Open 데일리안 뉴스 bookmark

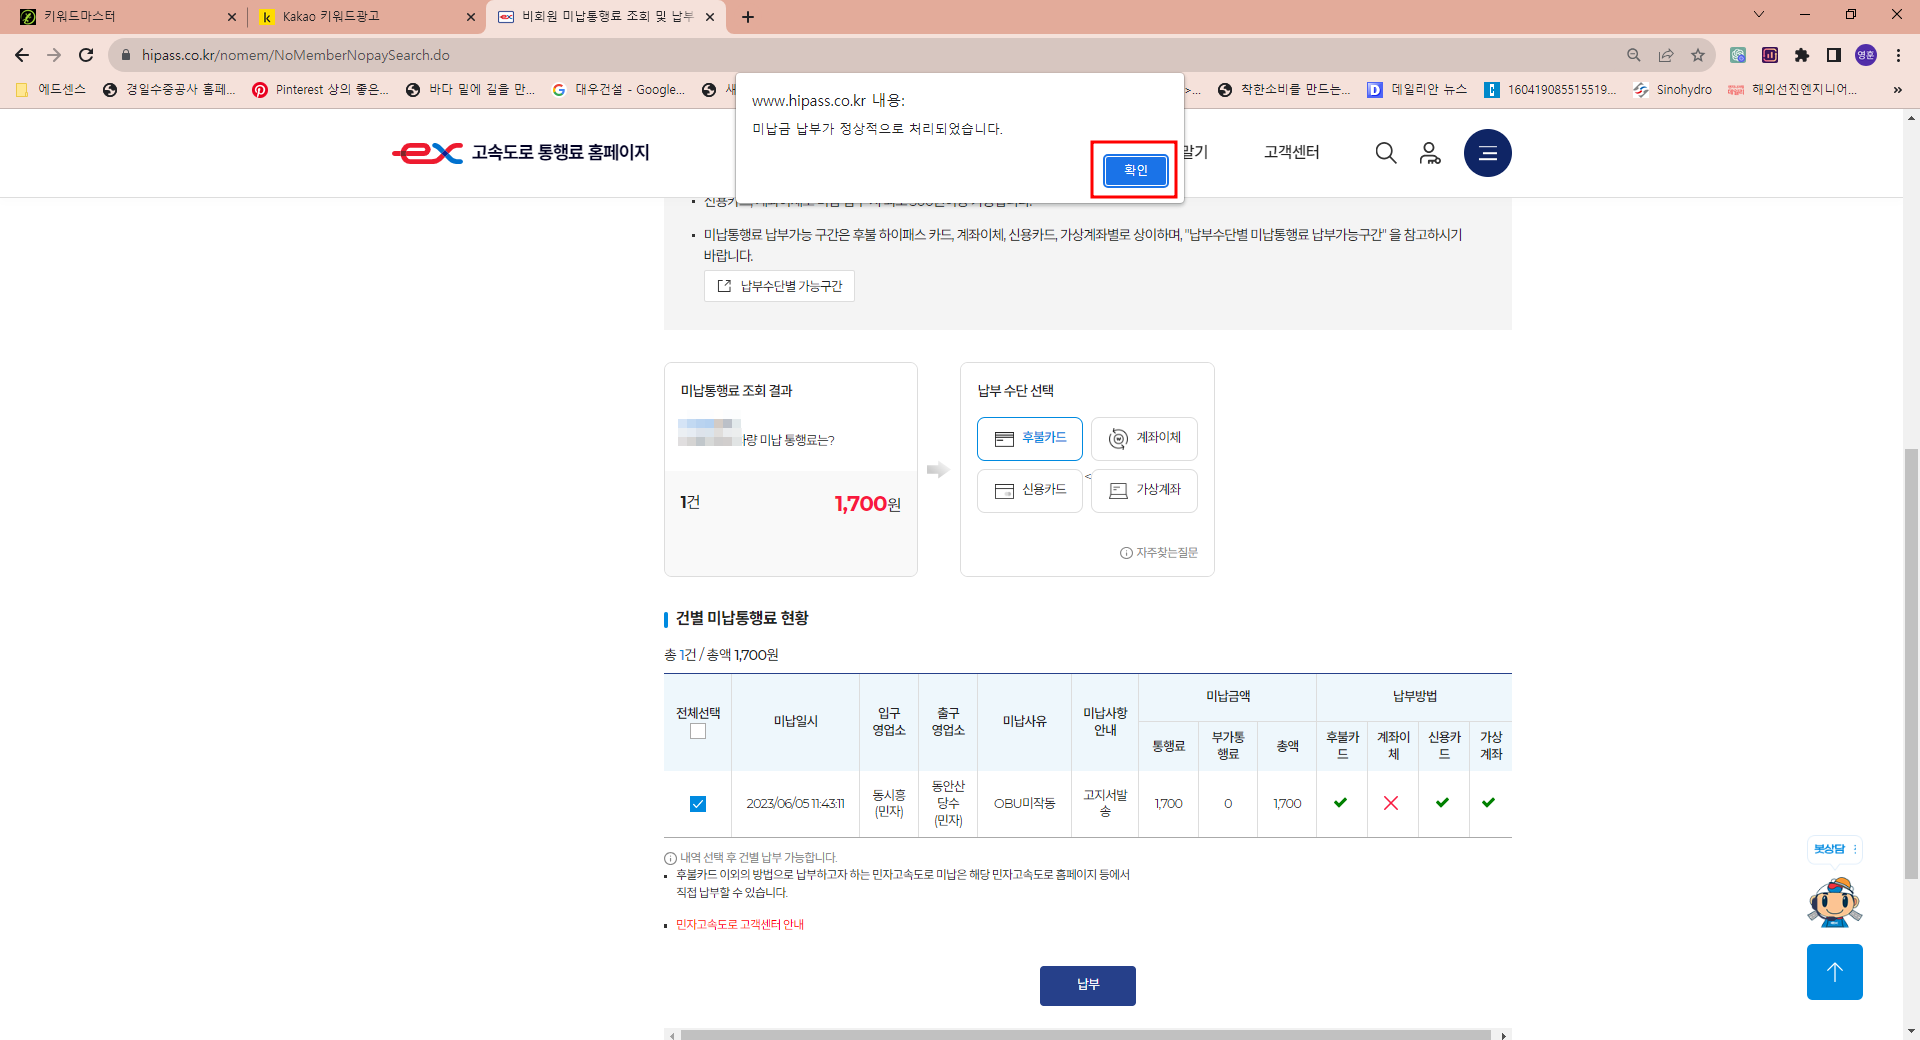(x=1418, y=90)
